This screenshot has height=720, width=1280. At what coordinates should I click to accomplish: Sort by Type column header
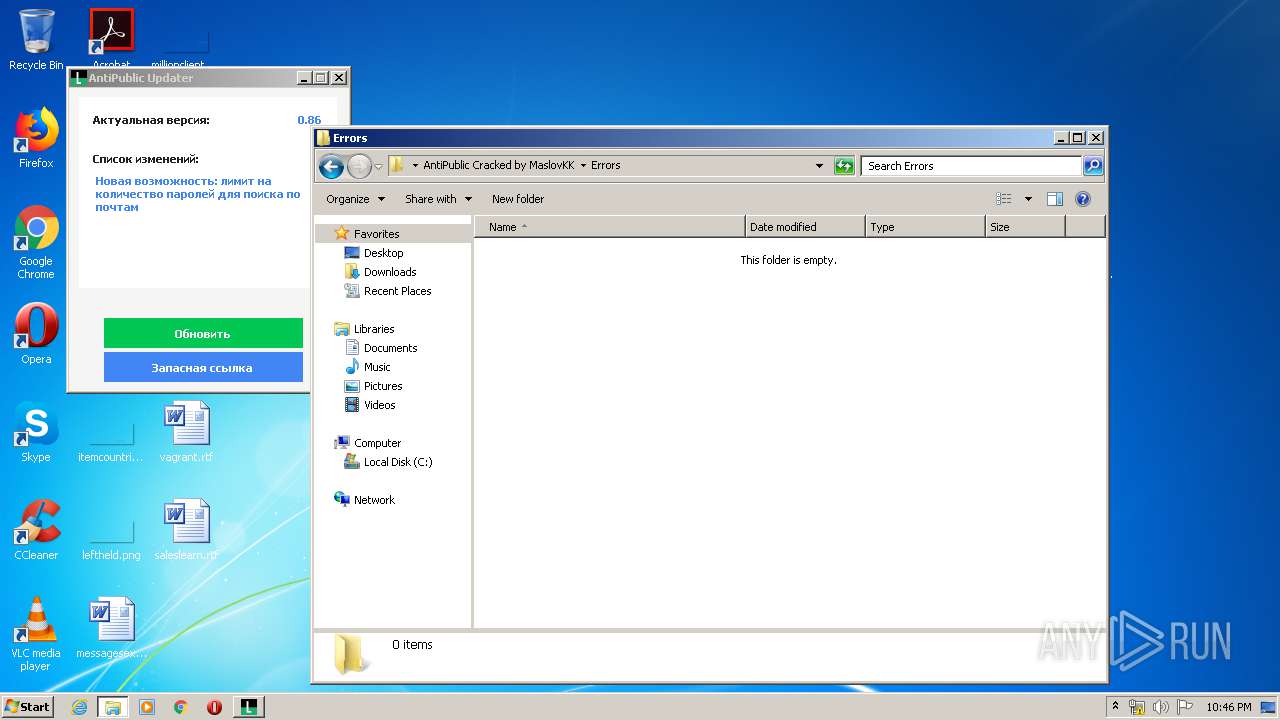tap(925, 227)
